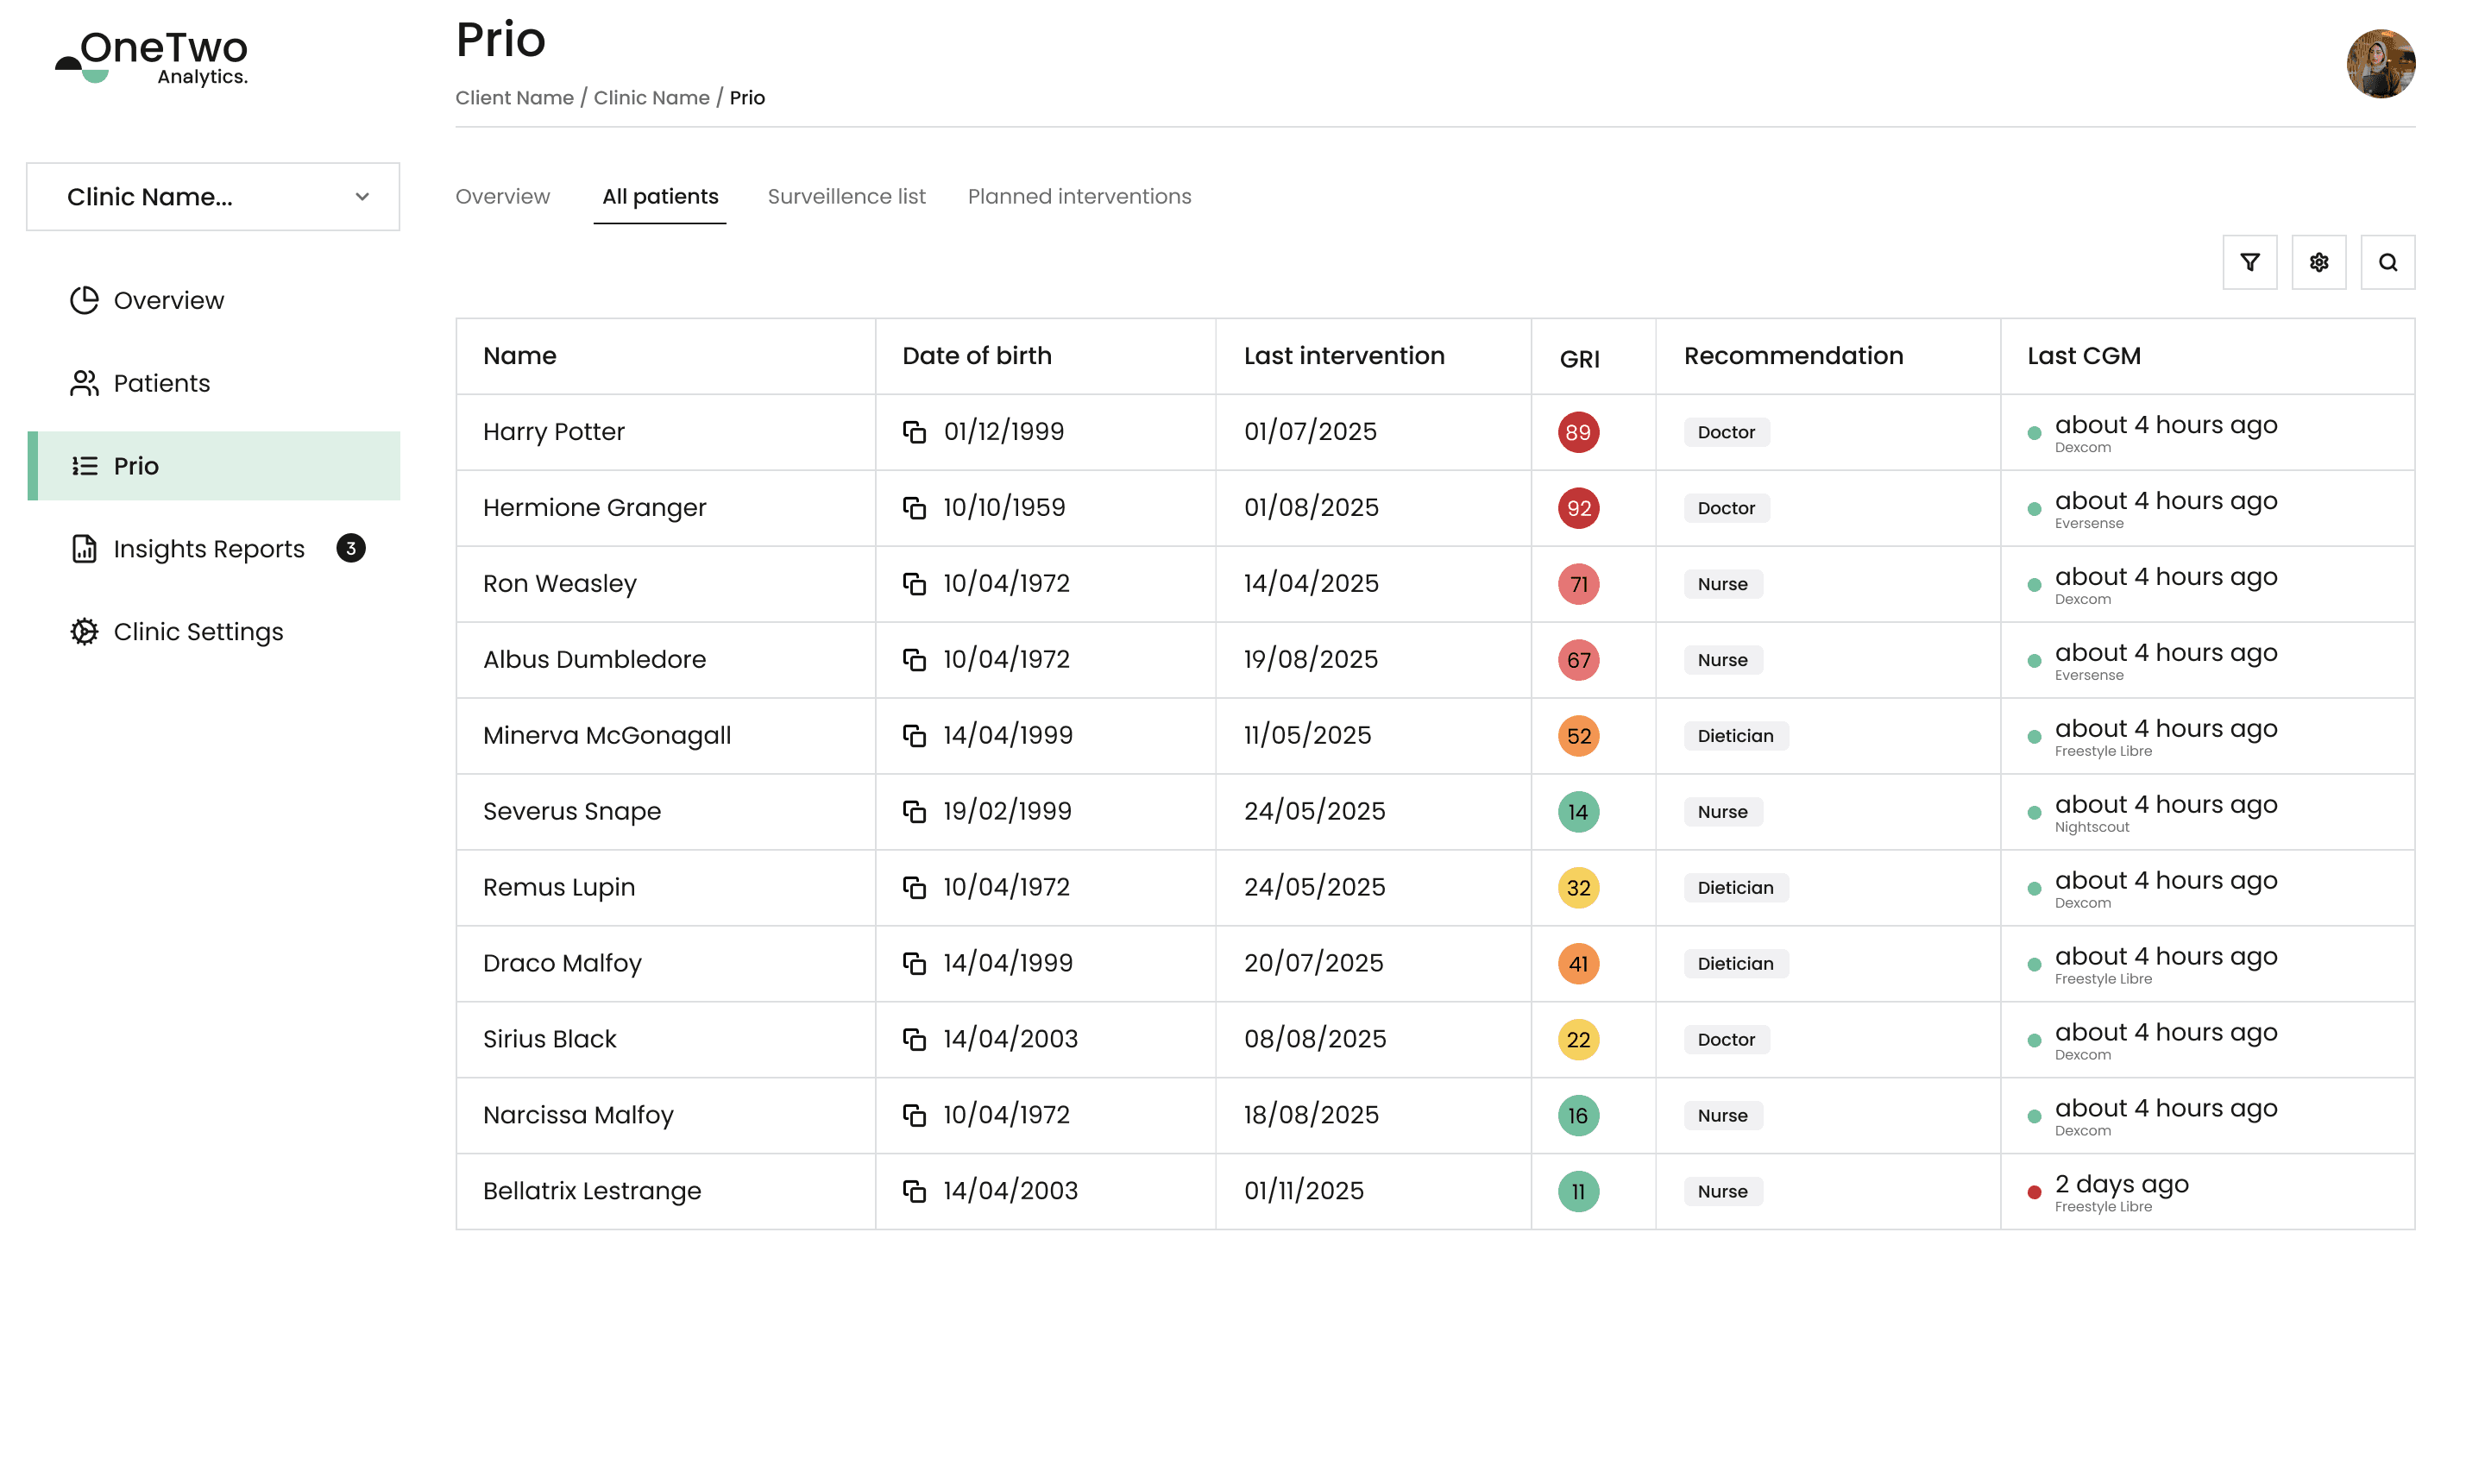Click the Patients people sidebar icon
This screenshot has height=1484, width=2485.
(84, 383)
